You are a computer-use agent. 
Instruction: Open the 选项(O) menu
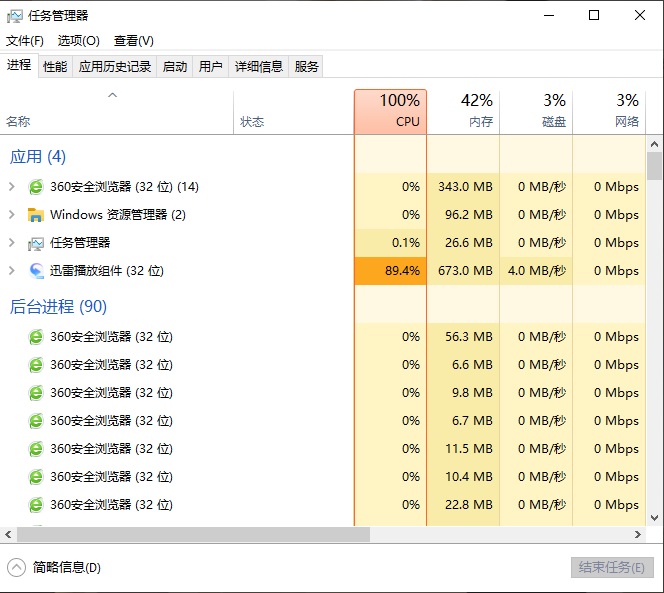79,41
